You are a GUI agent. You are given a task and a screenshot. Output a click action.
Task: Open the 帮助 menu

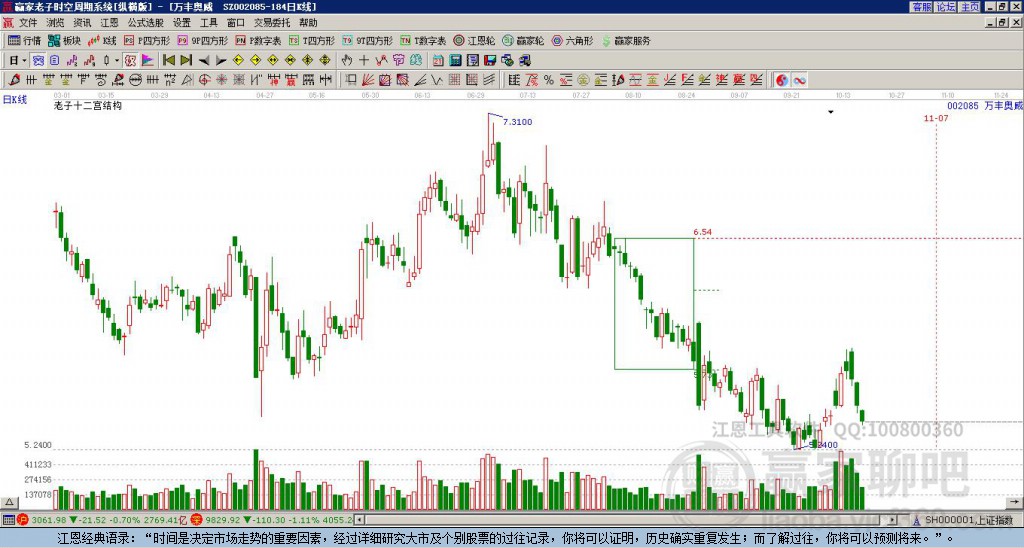[x=308, y=23]
